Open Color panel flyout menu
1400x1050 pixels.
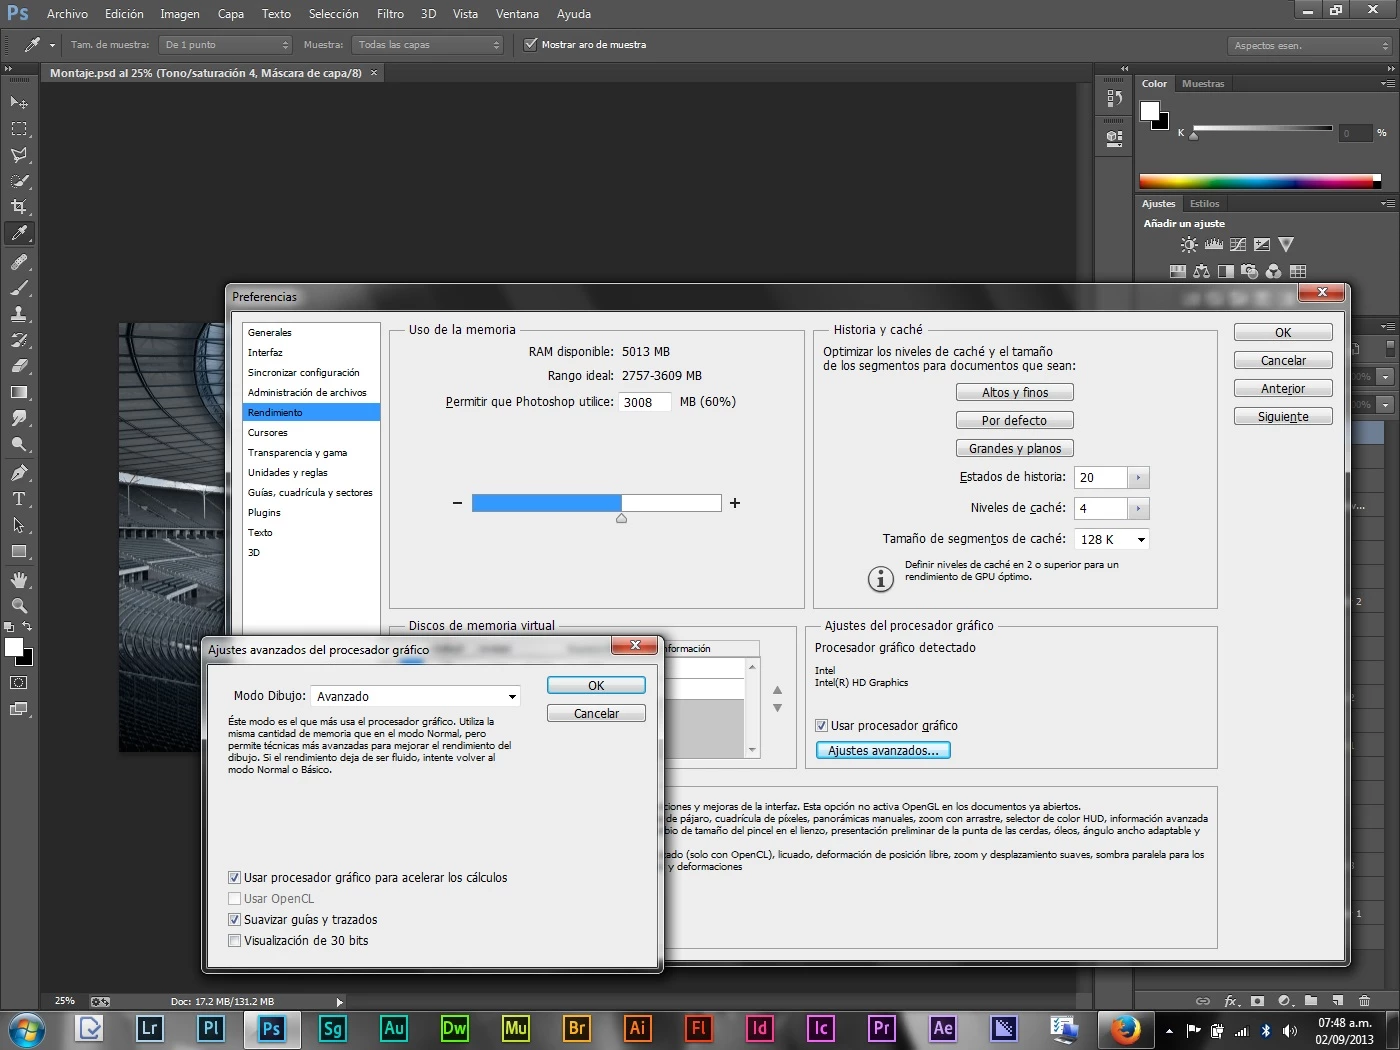click(1387, 84)
